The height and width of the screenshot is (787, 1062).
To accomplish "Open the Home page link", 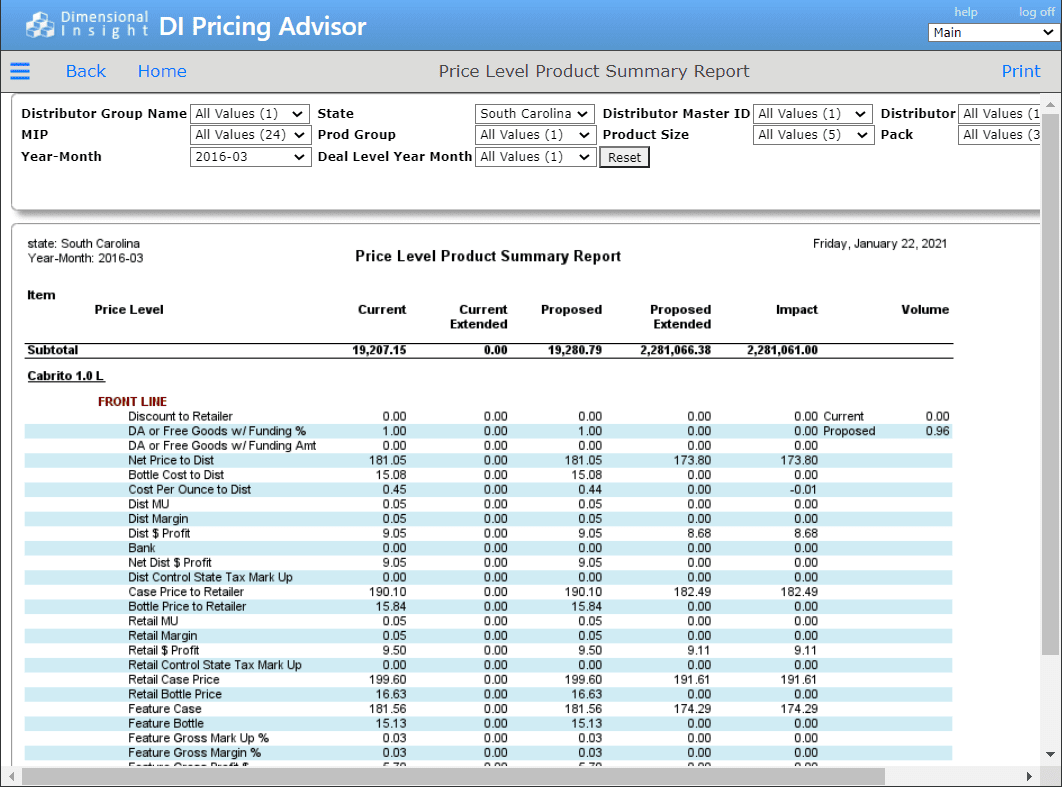I will pyautogui.click(x=162, y=71).
